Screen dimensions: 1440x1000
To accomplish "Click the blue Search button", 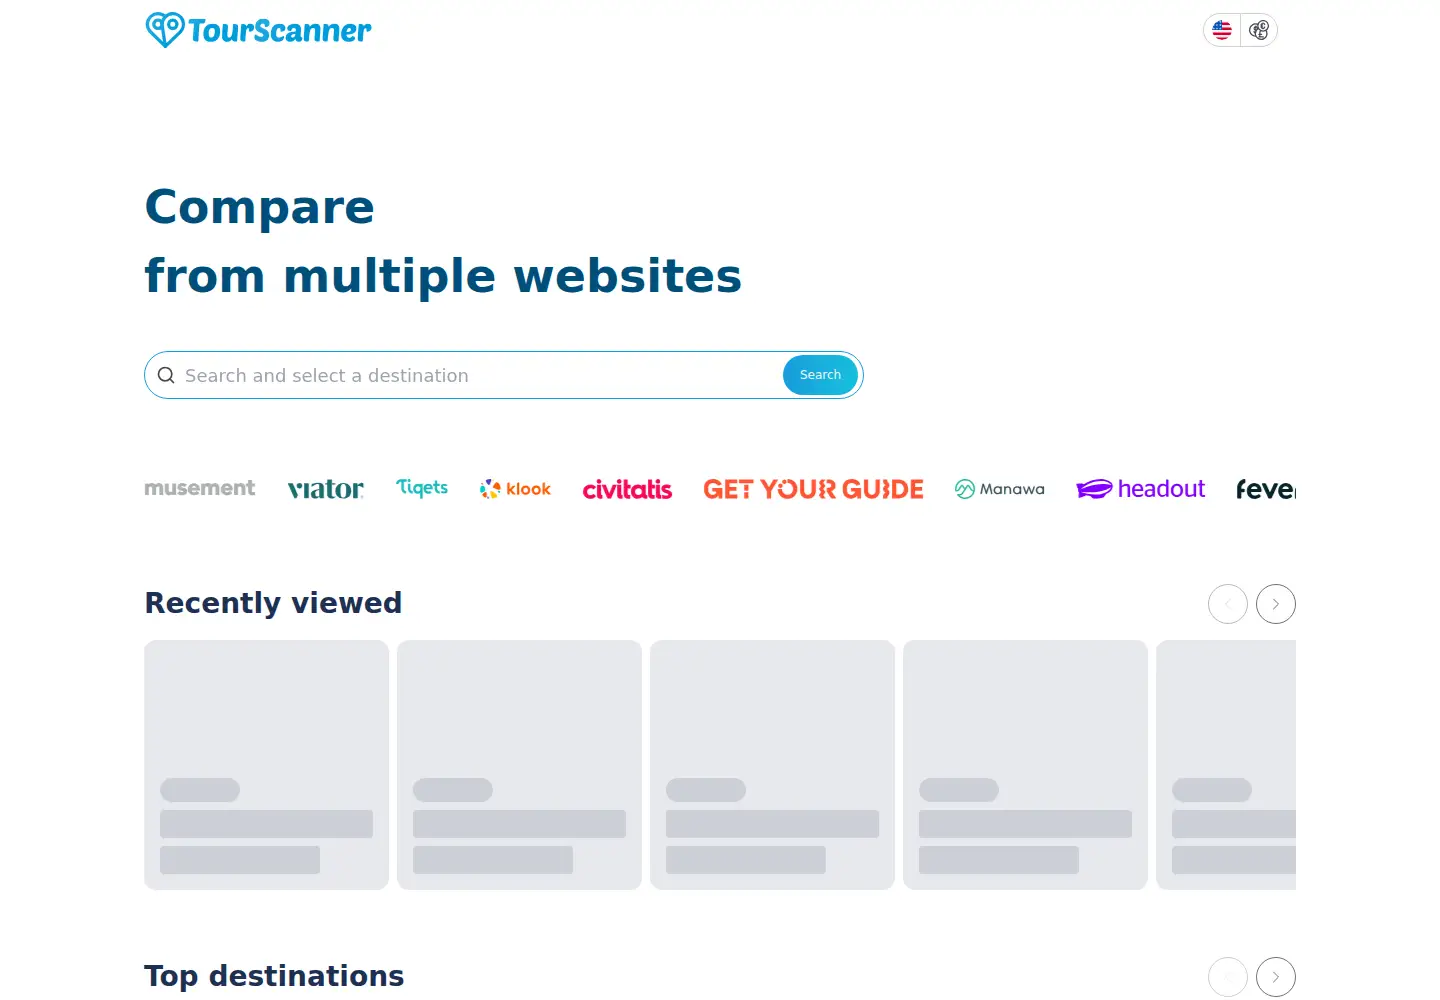I will [820, 375].
